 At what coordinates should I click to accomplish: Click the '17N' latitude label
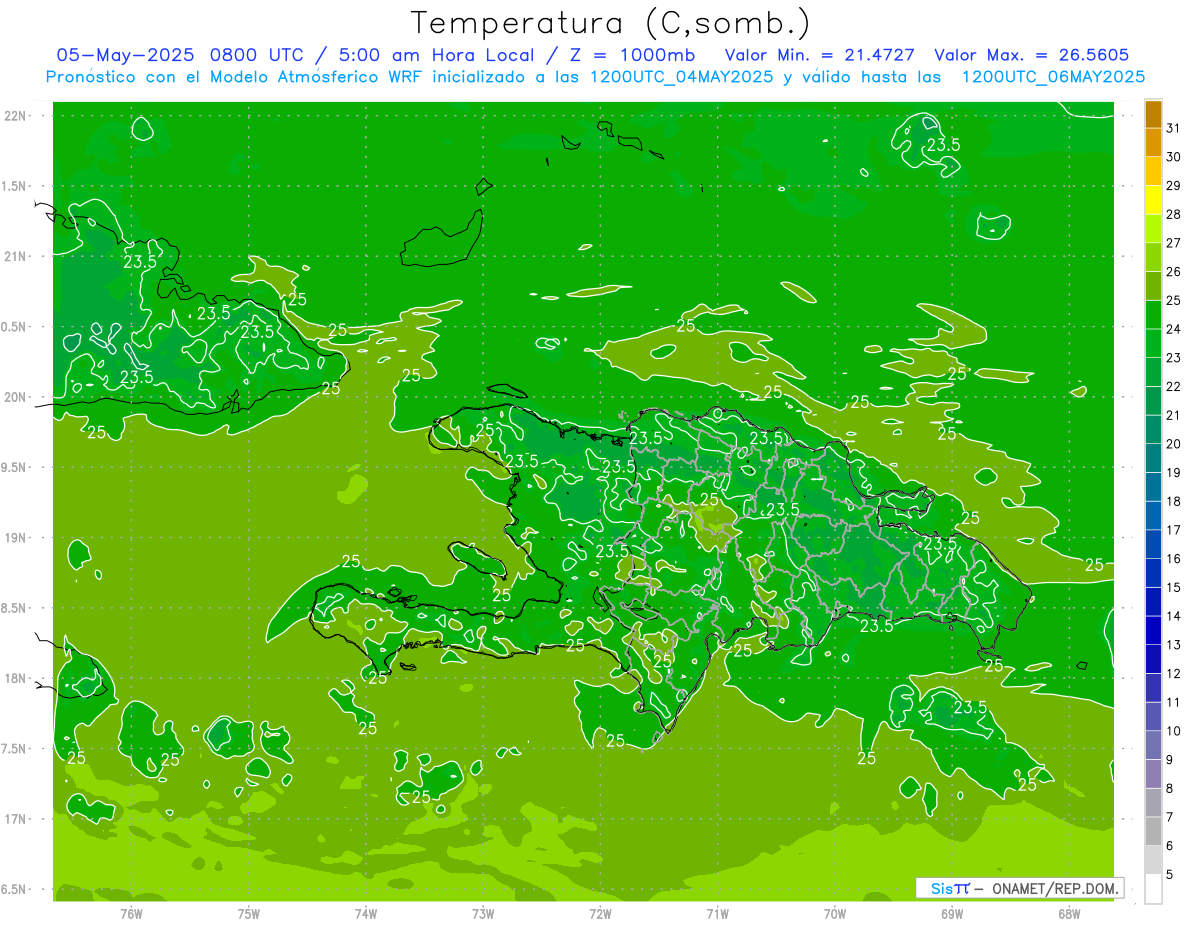[x=16, y=819]
